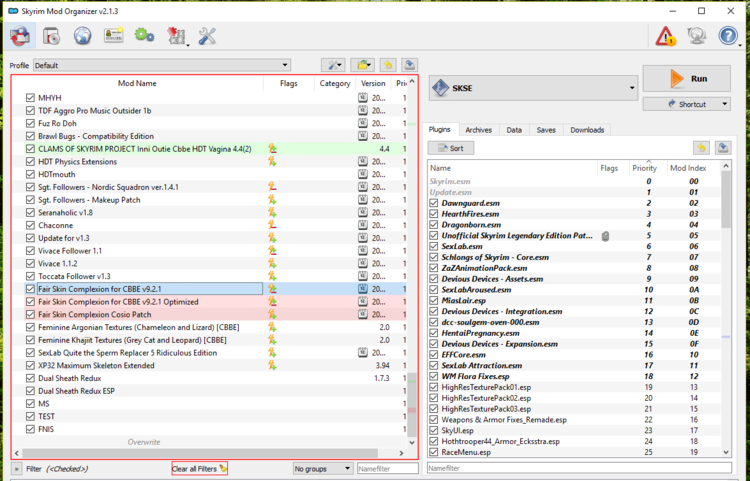750x481 pixels.
Task: Click the archive flag icon on Unofficial Skyrim Patch
Action: point(605,236)
